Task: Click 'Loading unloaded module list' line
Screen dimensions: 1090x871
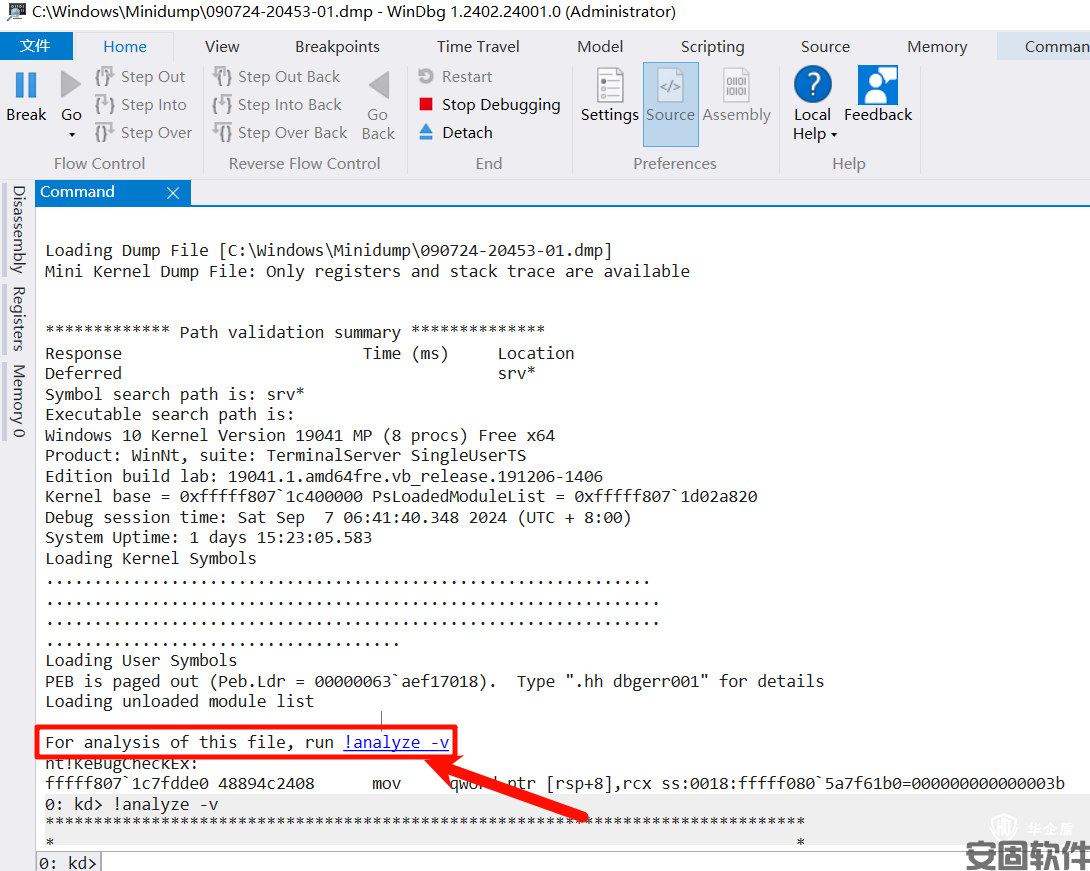Action: pos(179,701)
